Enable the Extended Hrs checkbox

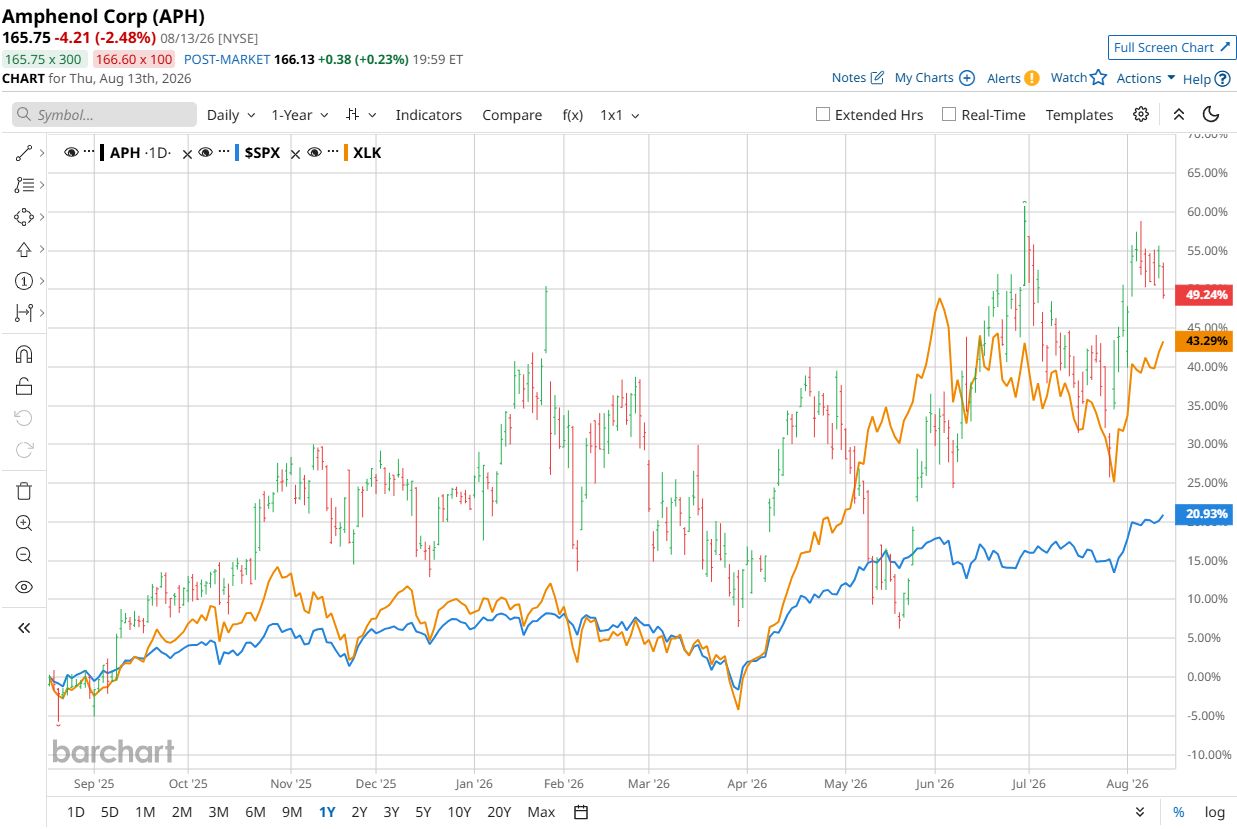pyautogui.click(x=823, y=114)
